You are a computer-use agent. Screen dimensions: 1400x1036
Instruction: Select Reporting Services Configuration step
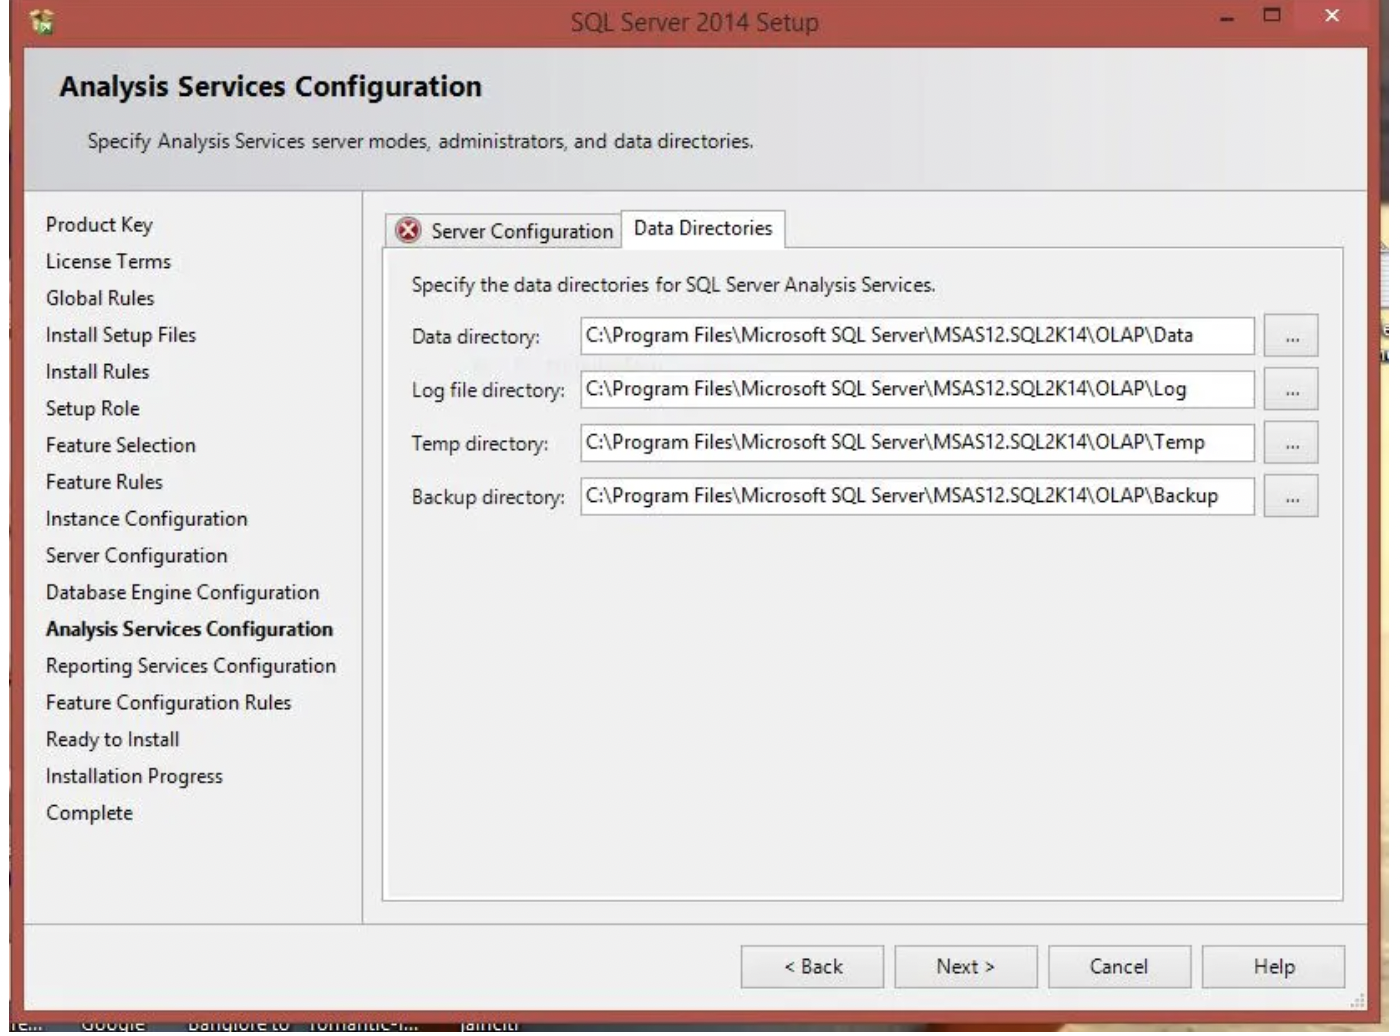coord(191,666)
